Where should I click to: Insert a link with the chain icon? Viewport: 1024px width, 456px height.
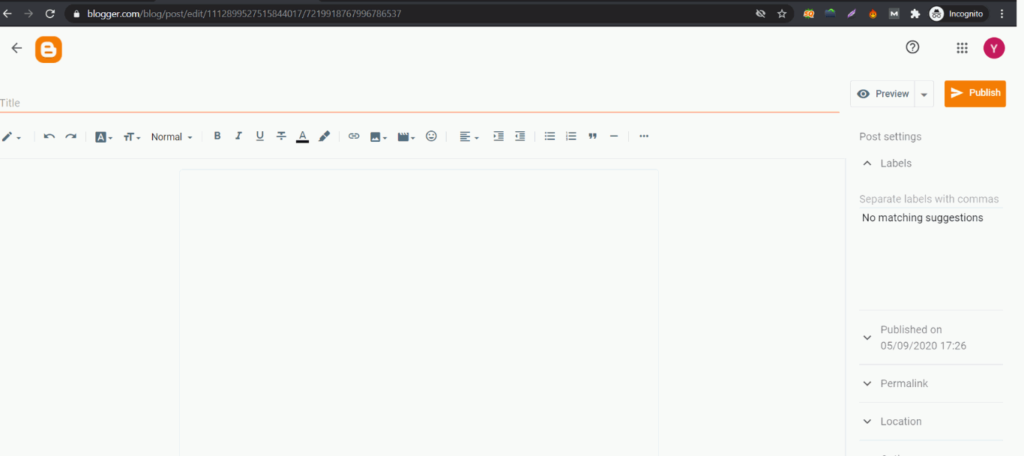pos(353,136)
